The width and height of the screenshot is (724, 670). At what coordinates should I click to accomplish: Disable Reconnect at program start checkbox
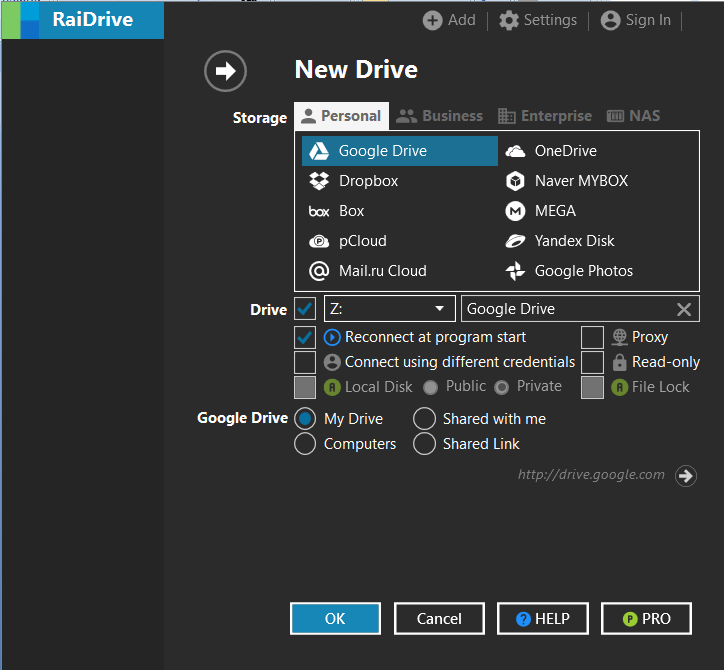pyautogui.click(x=305, y=337)
